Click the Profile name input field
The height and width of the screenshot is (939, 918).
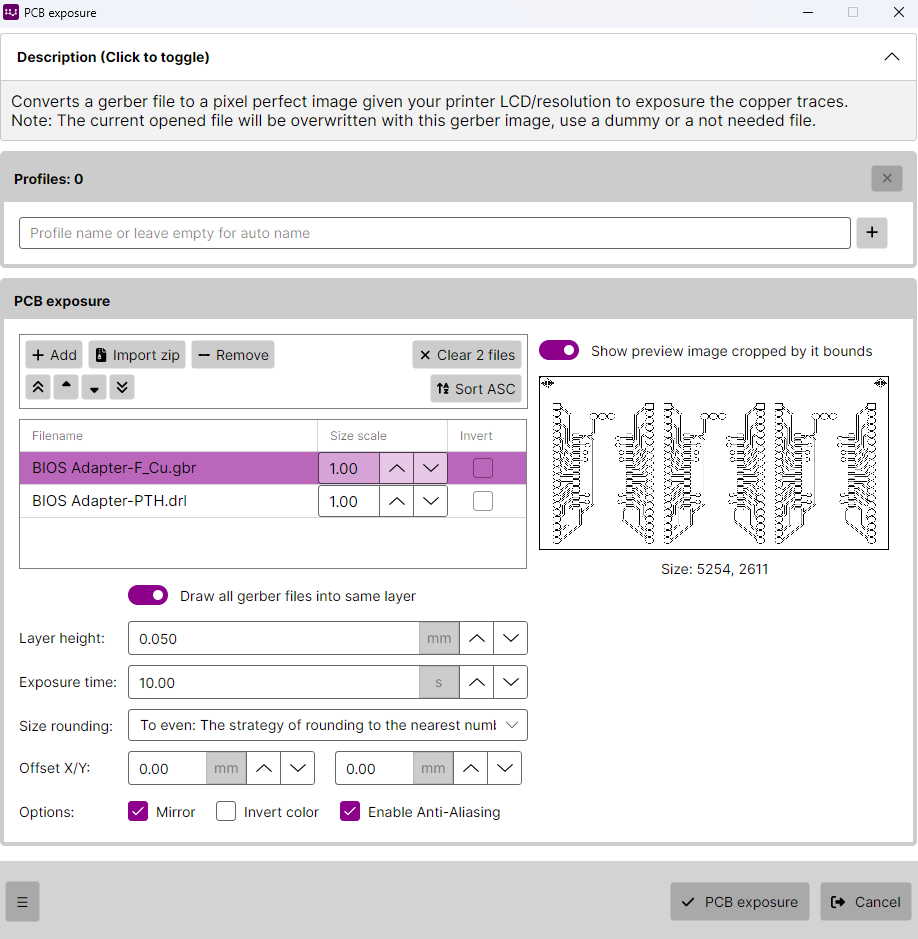coord(435,233)
